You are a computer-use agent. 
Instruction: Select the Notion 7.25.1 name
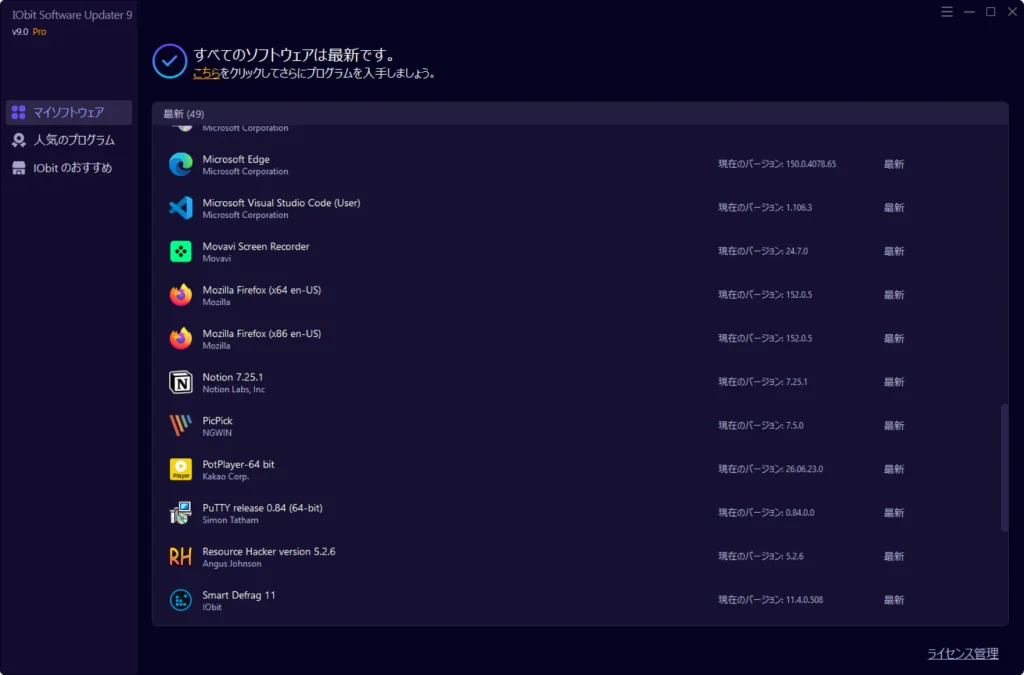point(232,377)
